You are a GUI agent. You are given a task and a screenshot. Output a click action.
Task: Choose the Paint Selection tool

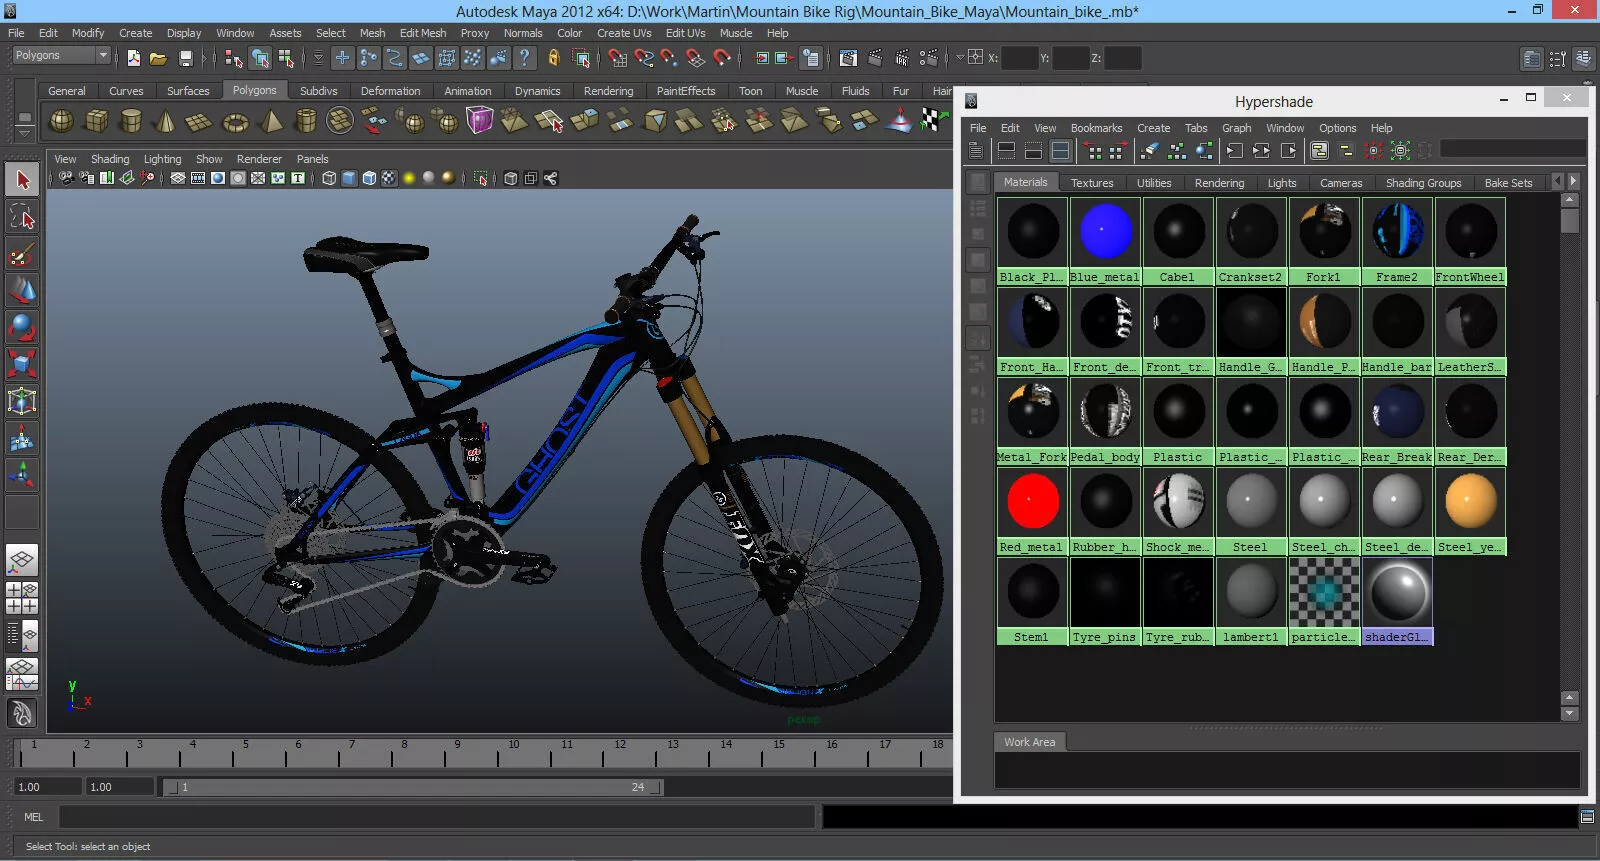(22, 254)
